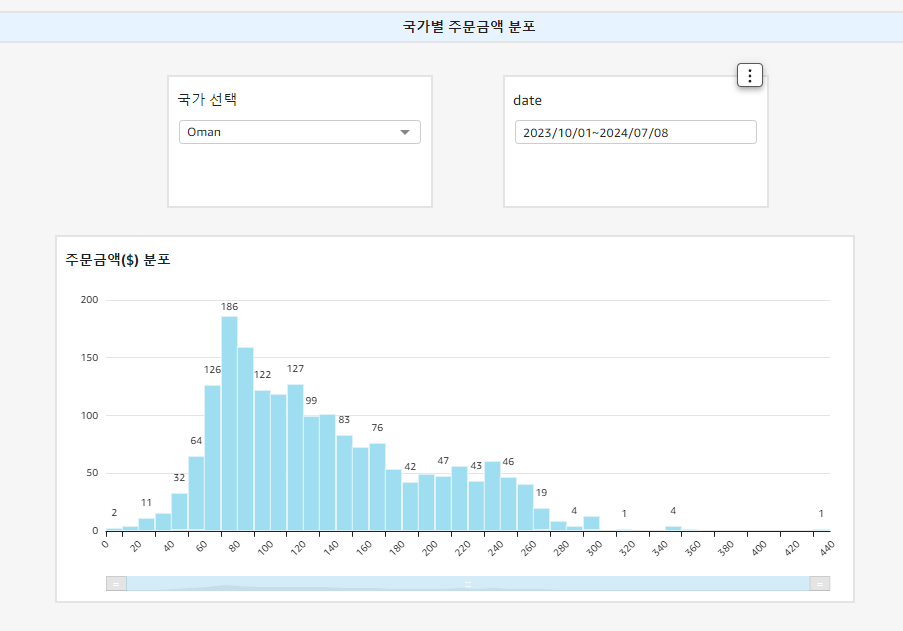Click the chart title 주문금액($) 분포

pyautogui.click(x=118, y=260)
